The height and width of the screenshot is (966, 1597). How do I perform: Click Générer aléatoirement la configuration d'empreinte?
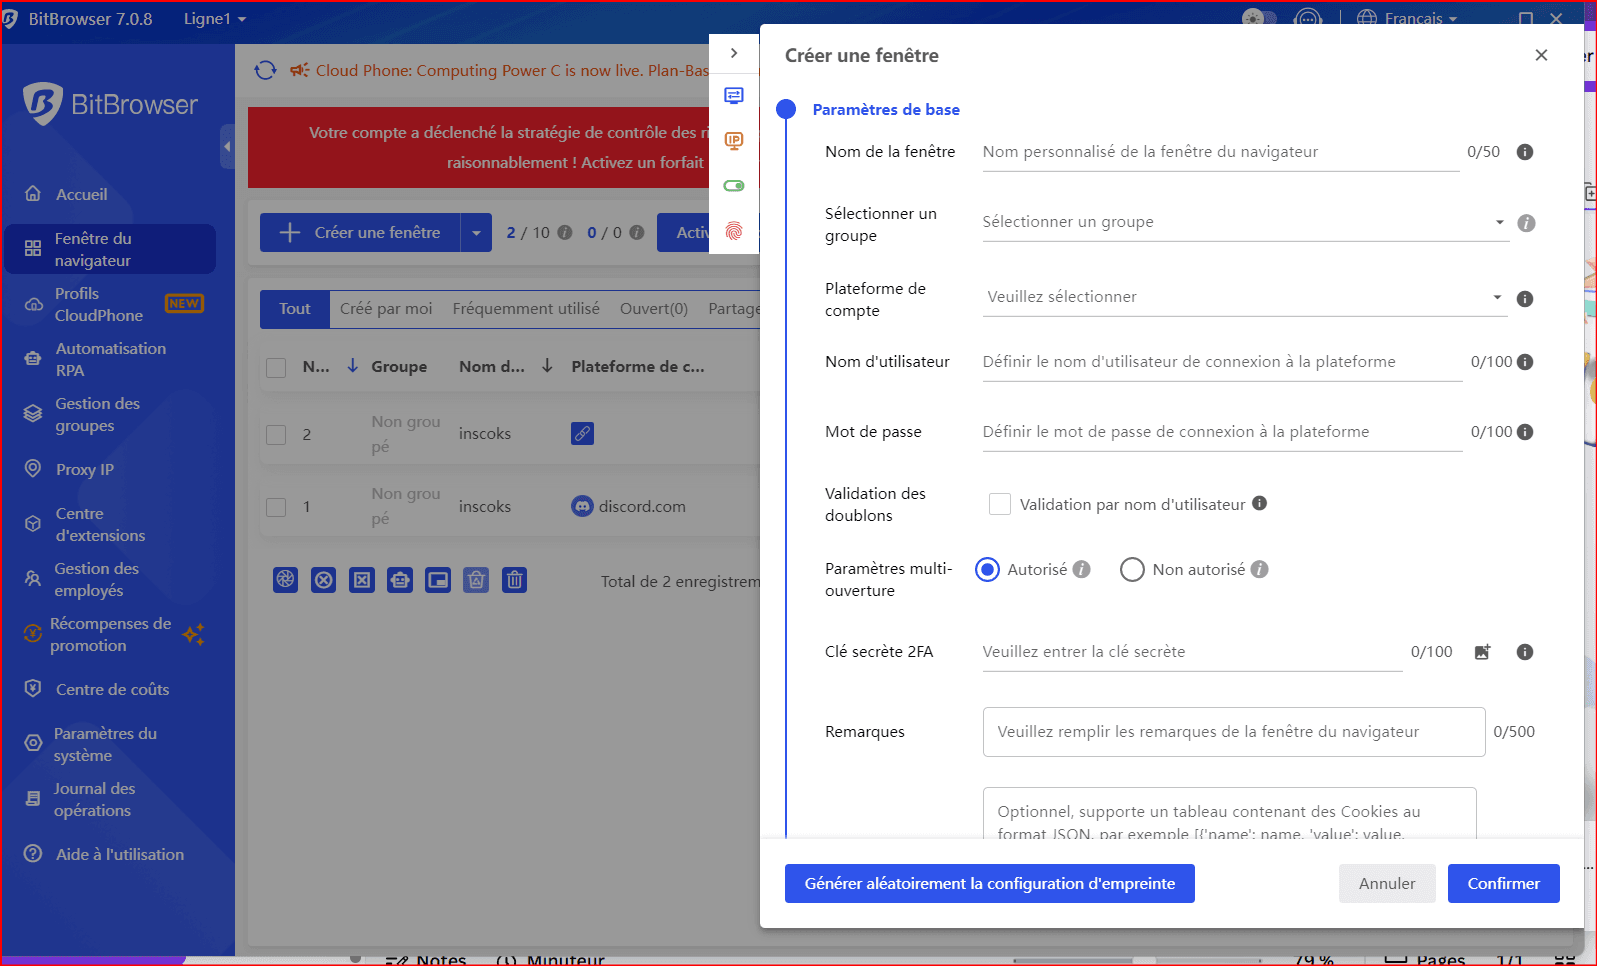click(989, 883)
